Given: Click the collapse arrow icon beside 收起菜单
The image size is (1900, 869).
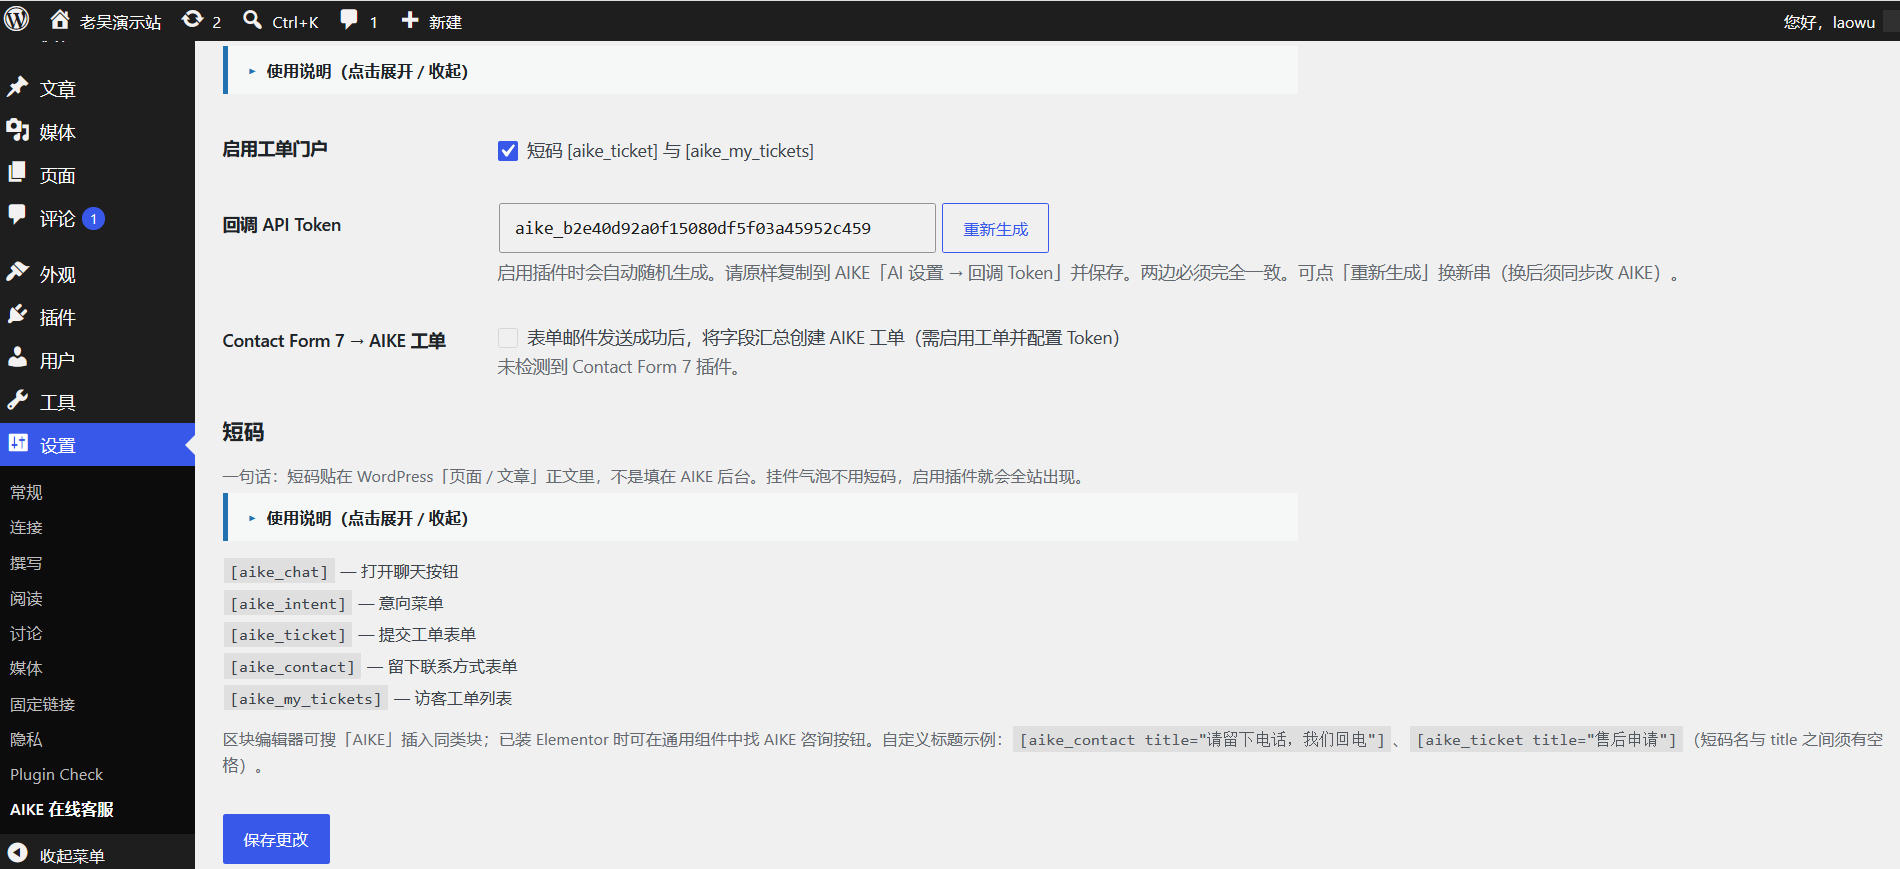Looking at the screenshot, I should pos(18,853).
